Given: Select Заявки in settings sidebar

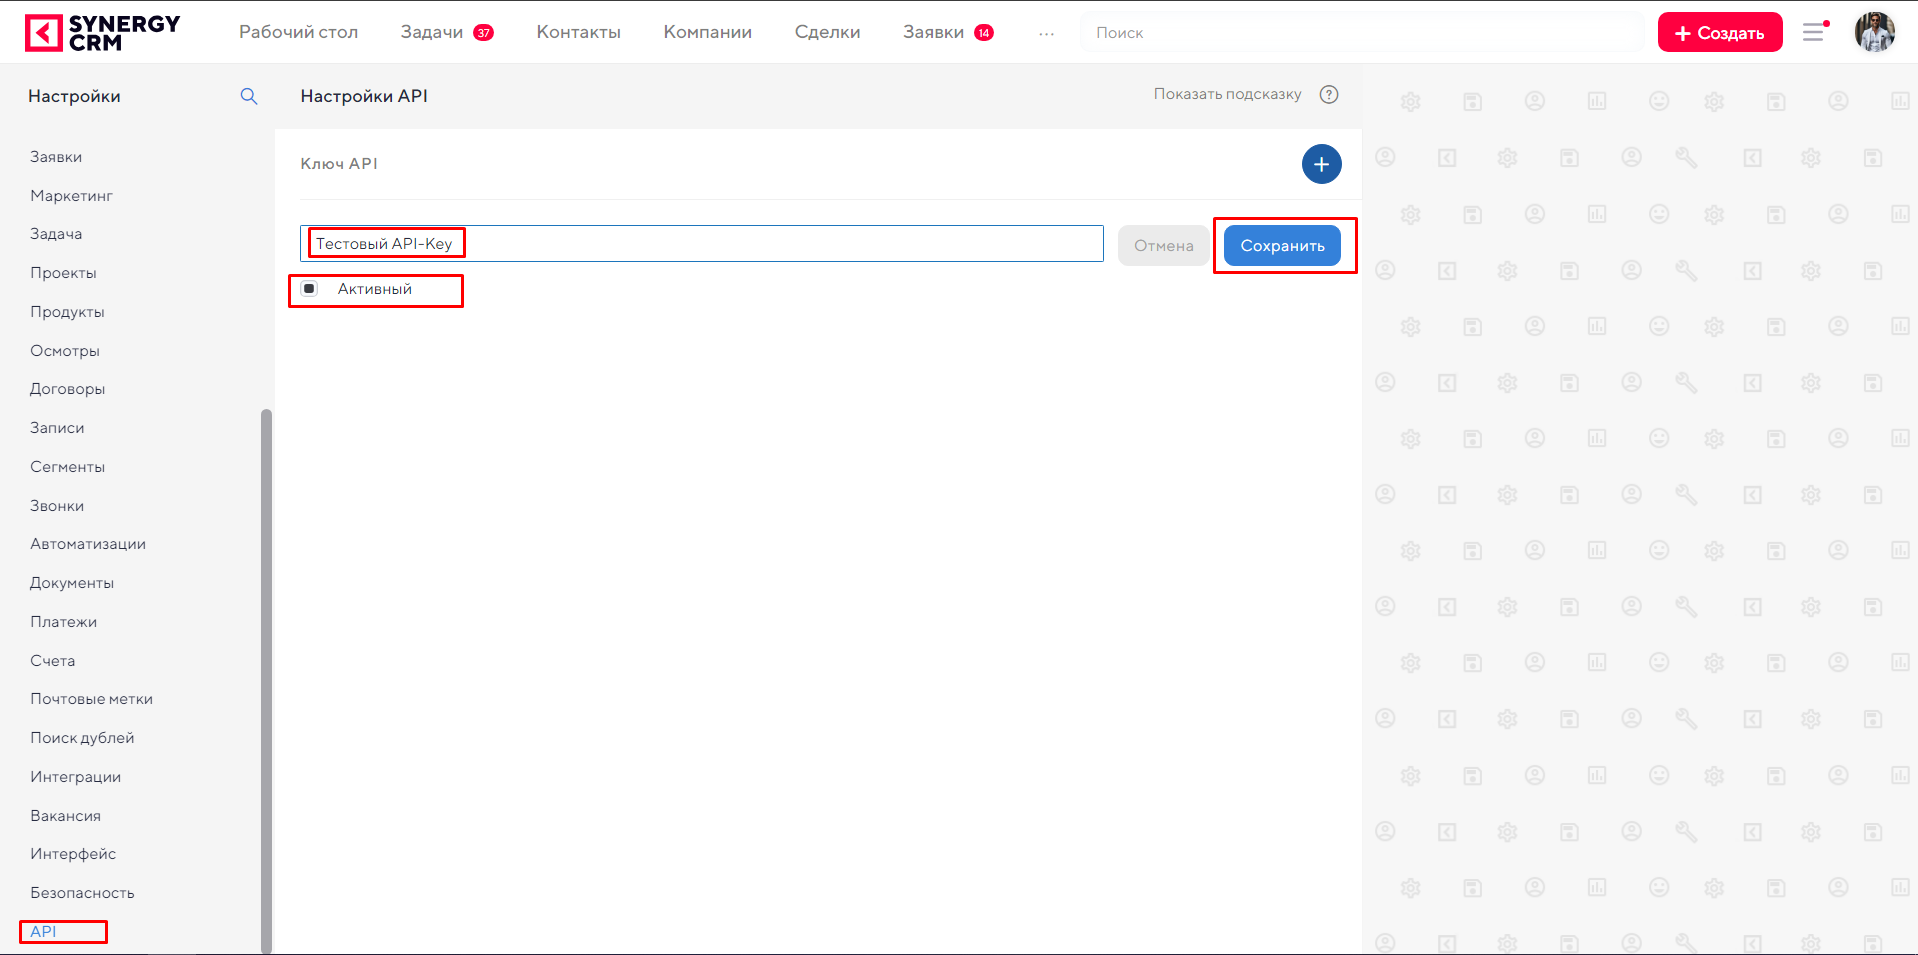Looking at the screenshot, I should [x=56, y=157].
